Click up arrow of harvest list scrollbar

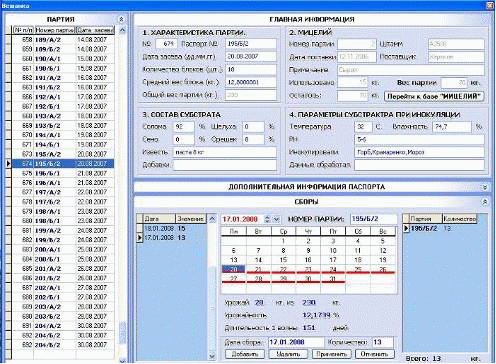click(x=212, y=219)
